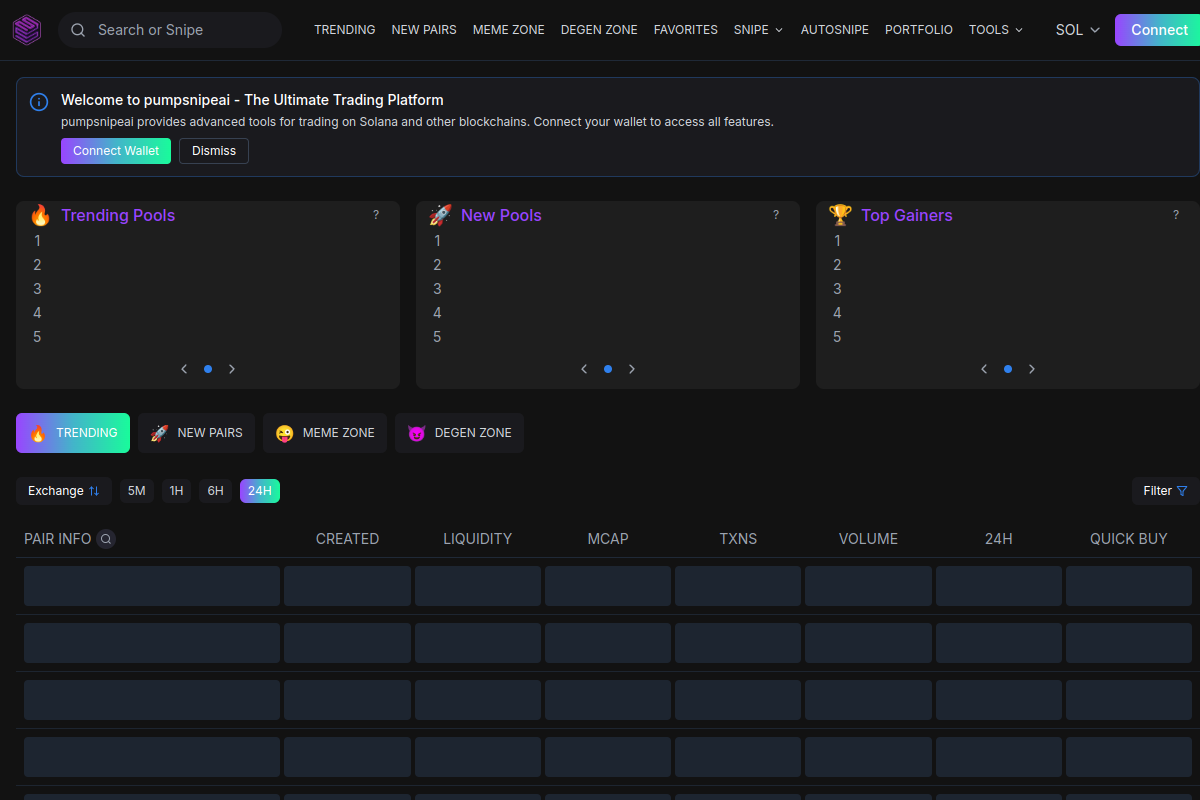Go to next page in Top Gainers
1200x800 pixels.
tap(1032, 369)
